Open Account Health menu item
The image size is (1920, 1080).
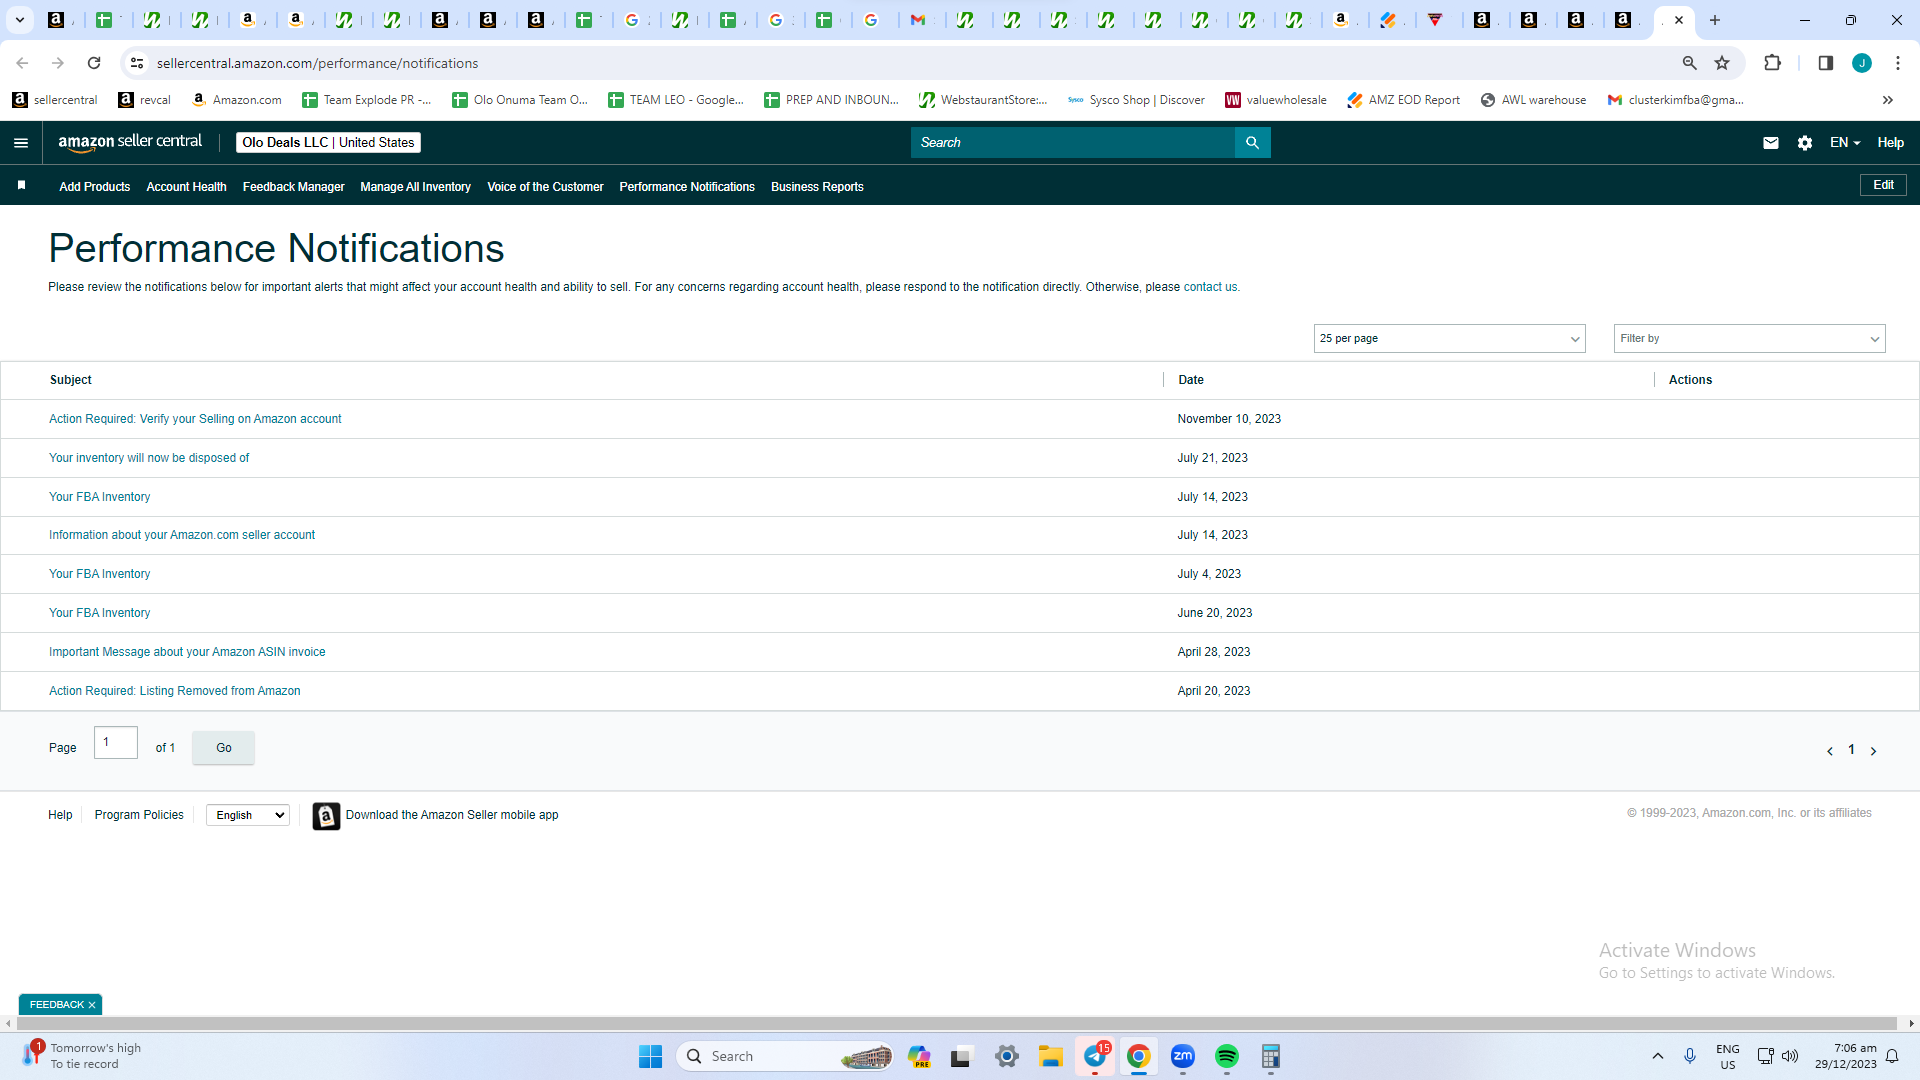[x=186, y=187]
